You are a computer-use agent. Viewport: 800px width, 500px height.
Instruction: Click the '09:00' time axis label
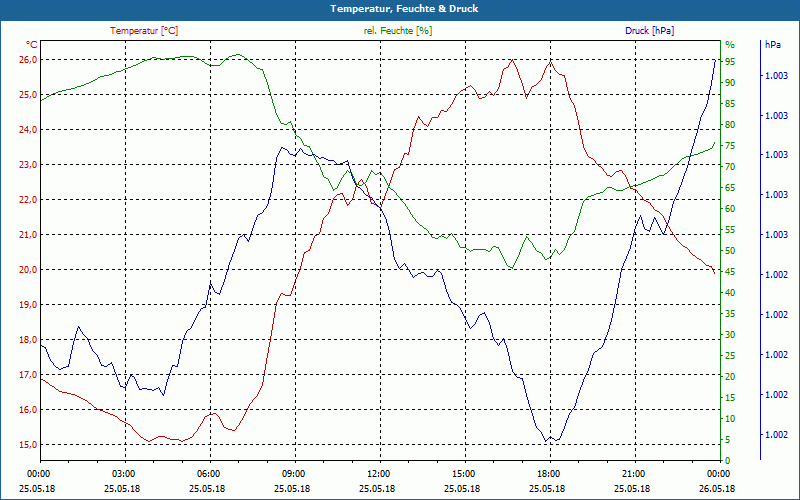click(x=295, y=473)
